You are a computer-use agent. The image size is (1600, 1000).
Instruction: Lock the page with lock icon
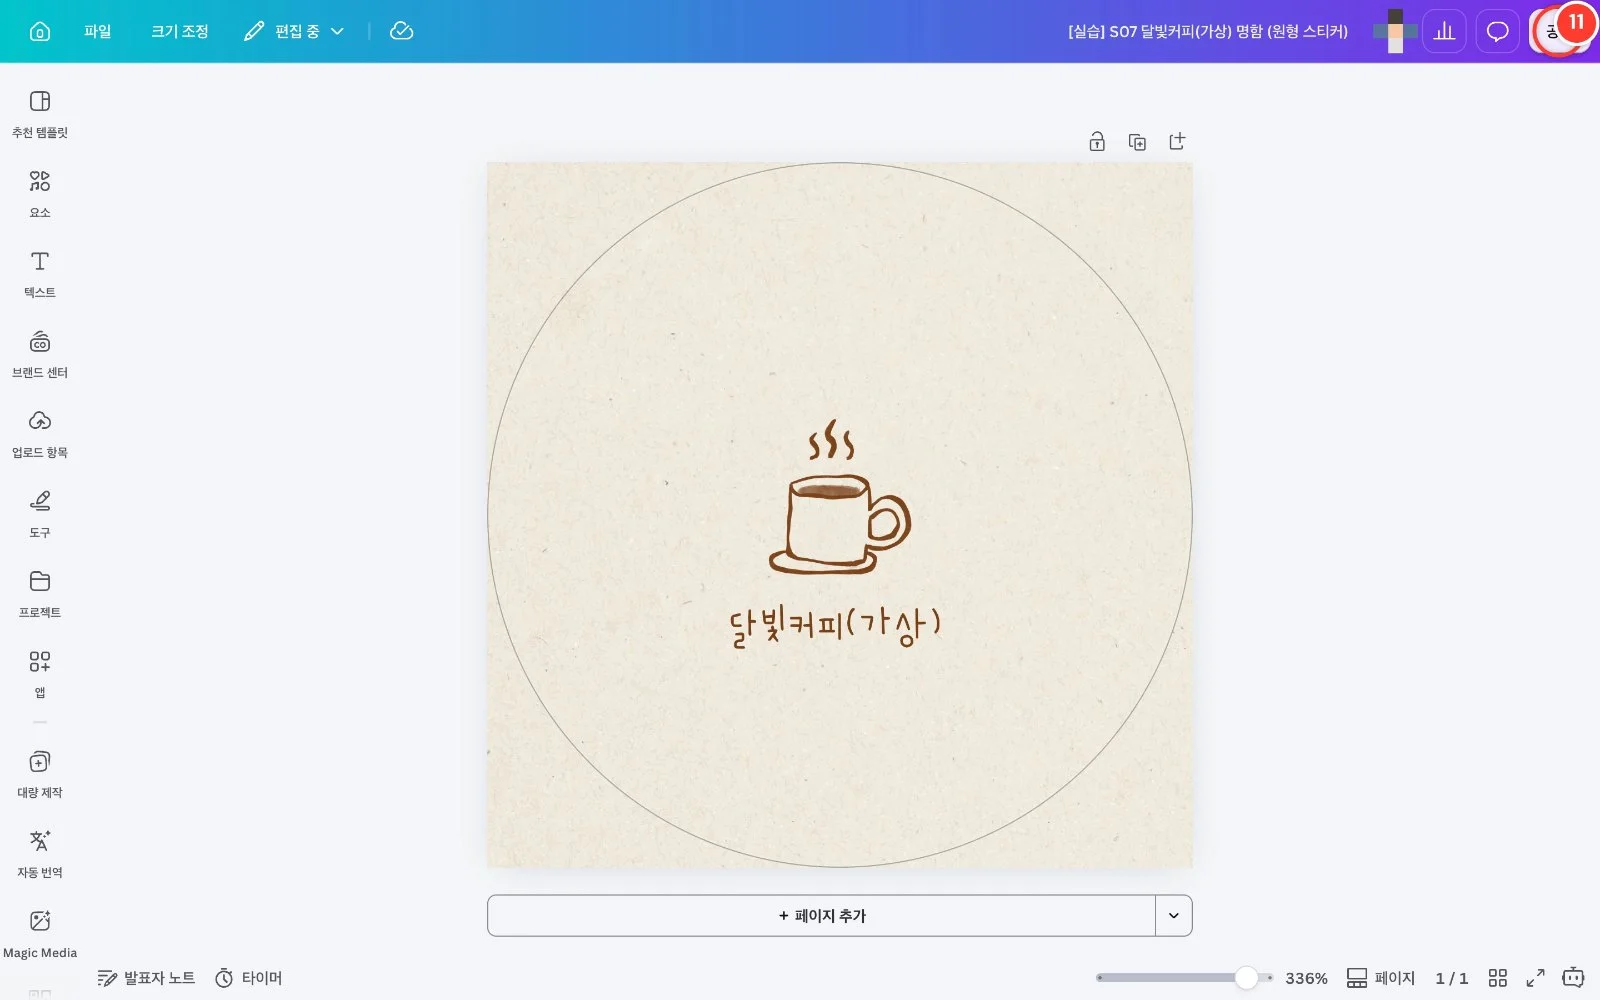[x=1097, y=141]
